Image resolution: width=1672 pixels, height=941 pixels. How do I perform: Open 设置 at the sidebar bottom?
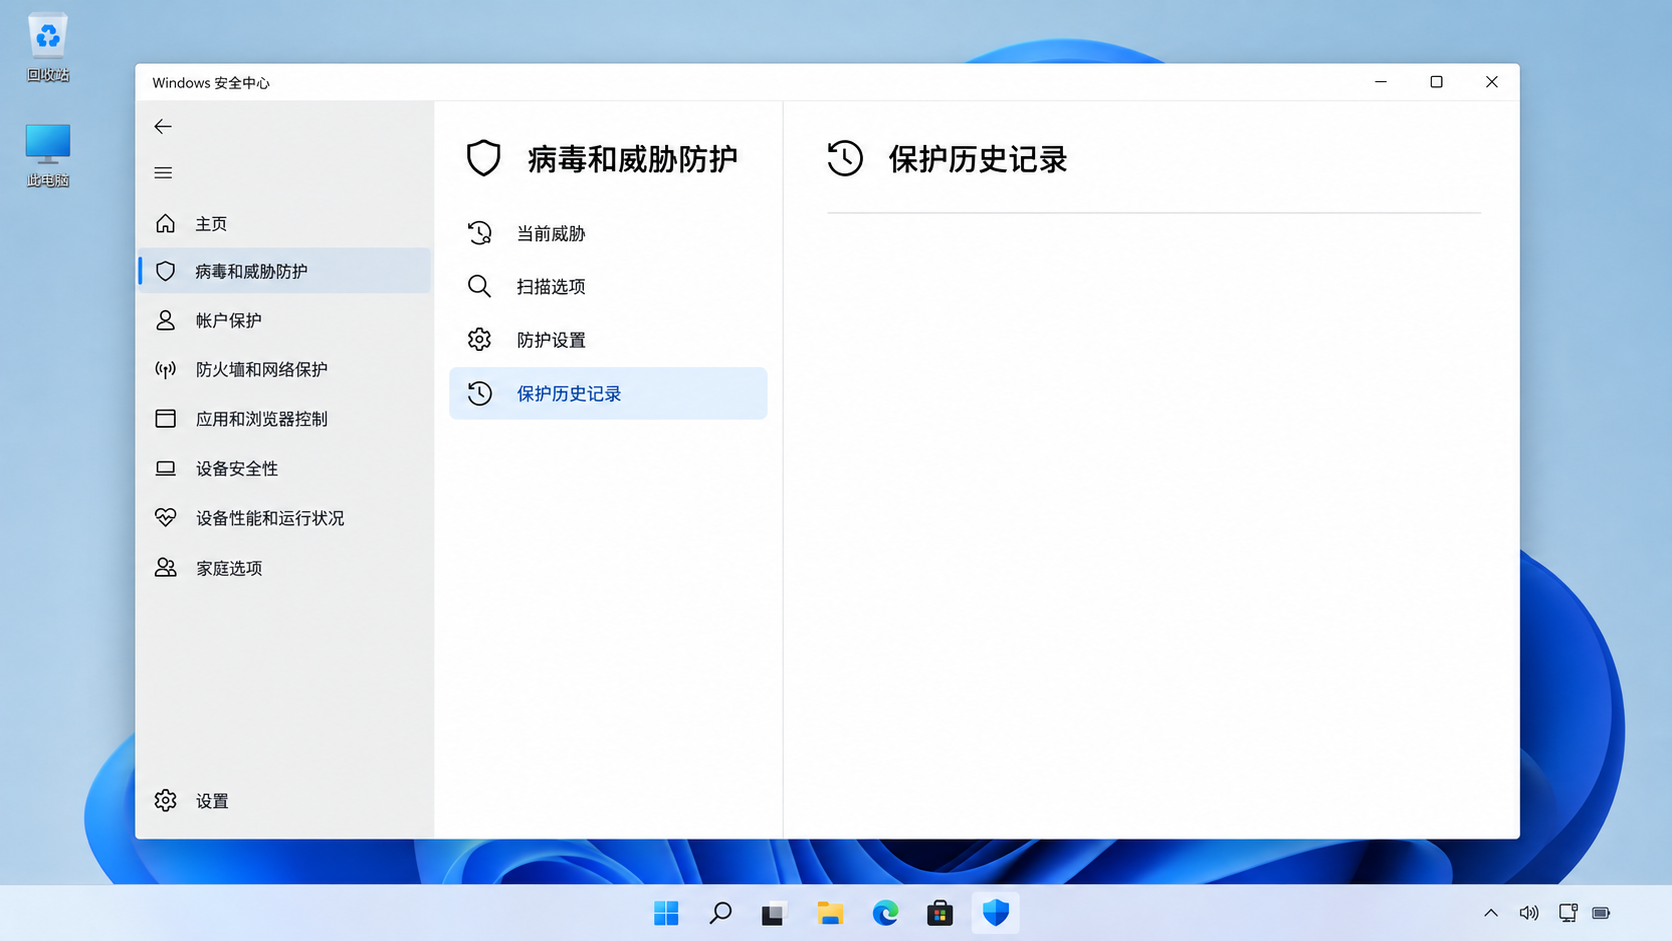click(x=285, y=801)
